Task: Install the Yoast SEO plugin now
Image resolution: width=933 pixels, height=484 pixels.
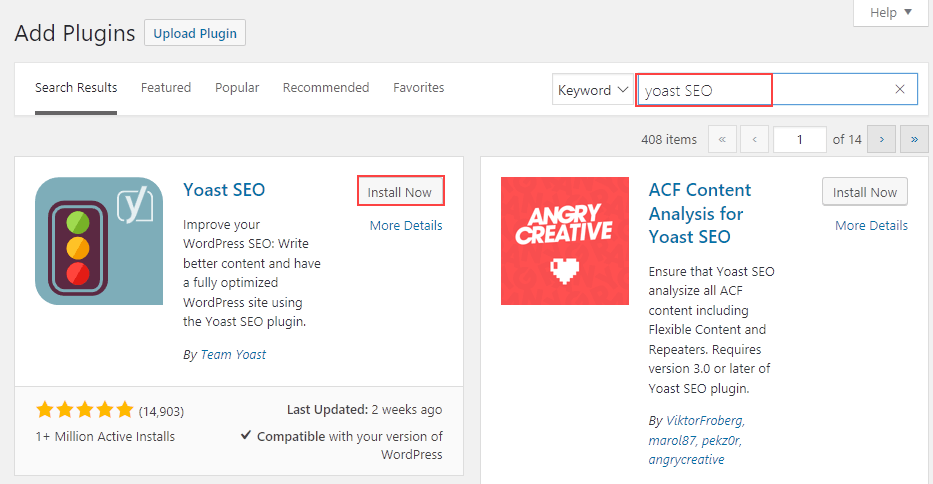Action: pyautogui.click(x=400, y=192)
